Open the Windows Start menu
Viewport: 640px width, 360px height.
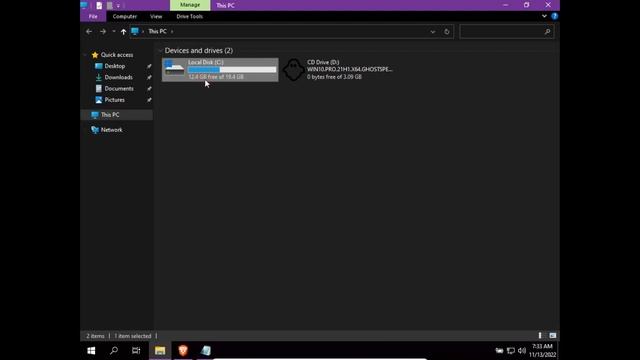[x=91, y=351]
